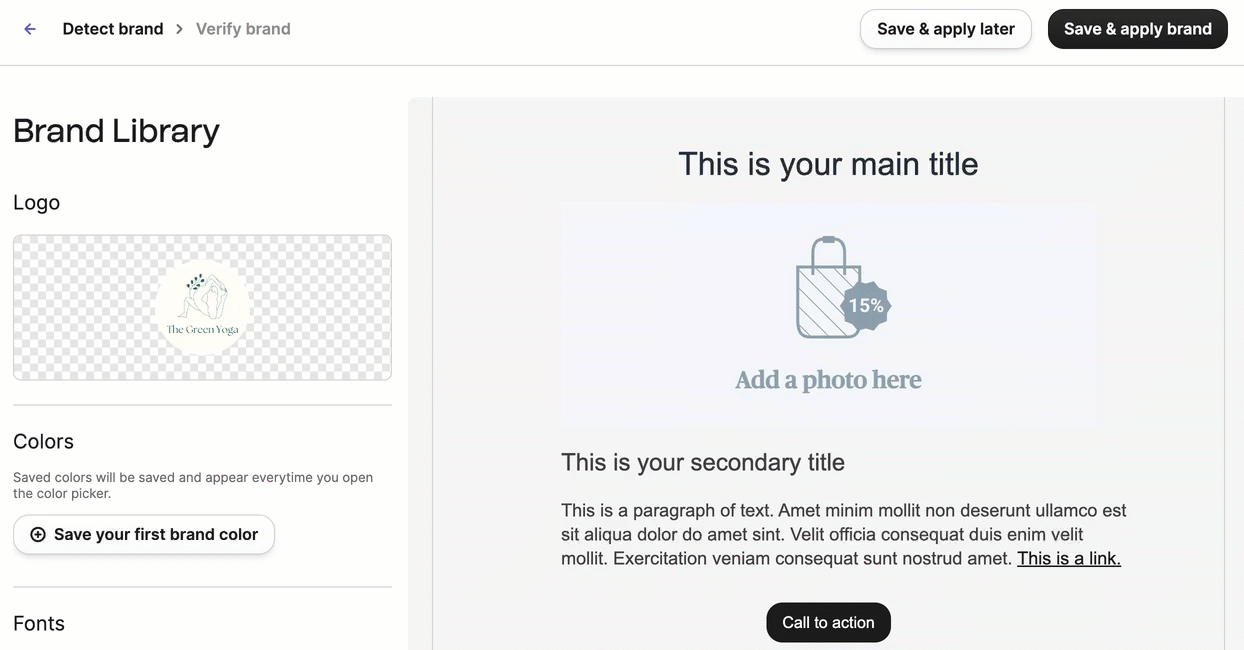Click the back arrow icon
Image resolution: width=1244 pixels, height=650 pixels.
[30, 29]
